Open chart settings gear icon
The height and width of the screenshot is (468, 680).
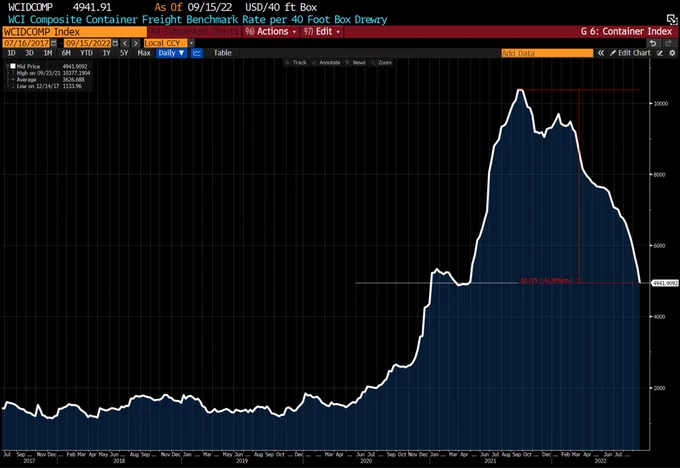[672, 53]
